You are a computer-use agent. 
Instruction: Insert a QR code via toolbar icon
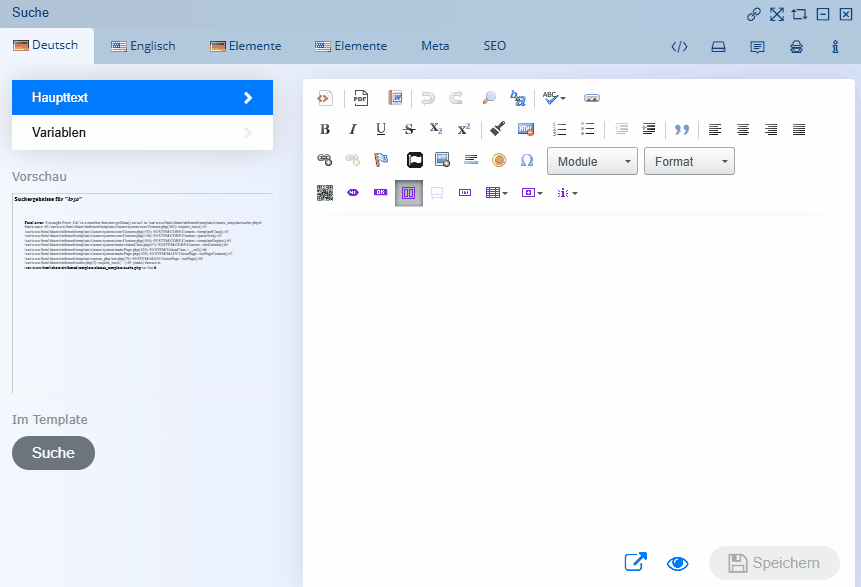click(x=324, y=193)
